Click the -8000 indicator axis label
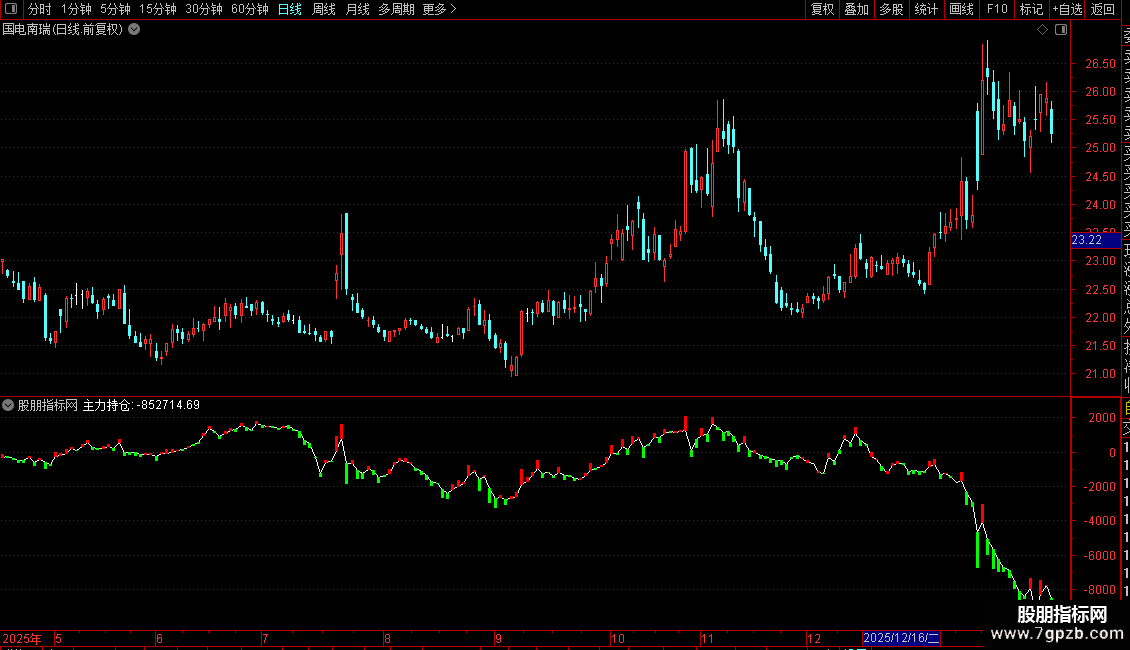The image size is (1130, 650). [x=1100, y=589]
